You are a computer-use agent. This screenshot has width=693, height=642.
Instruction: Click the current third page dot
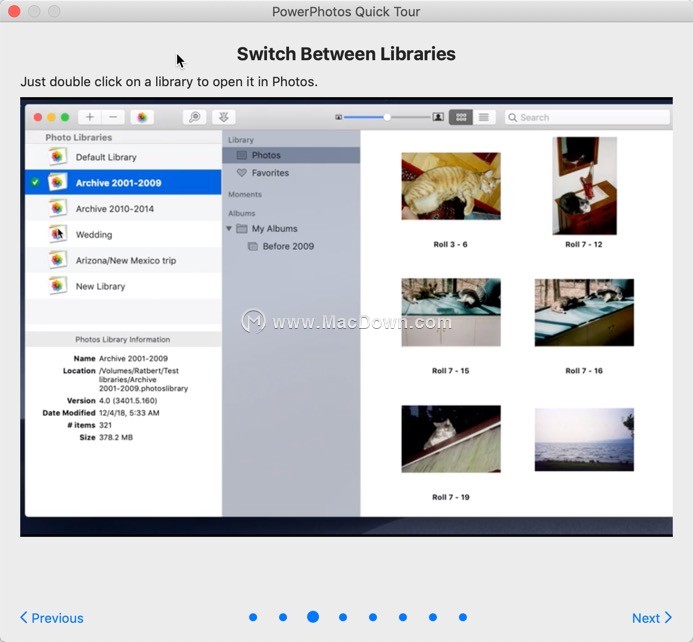(313, 617)
